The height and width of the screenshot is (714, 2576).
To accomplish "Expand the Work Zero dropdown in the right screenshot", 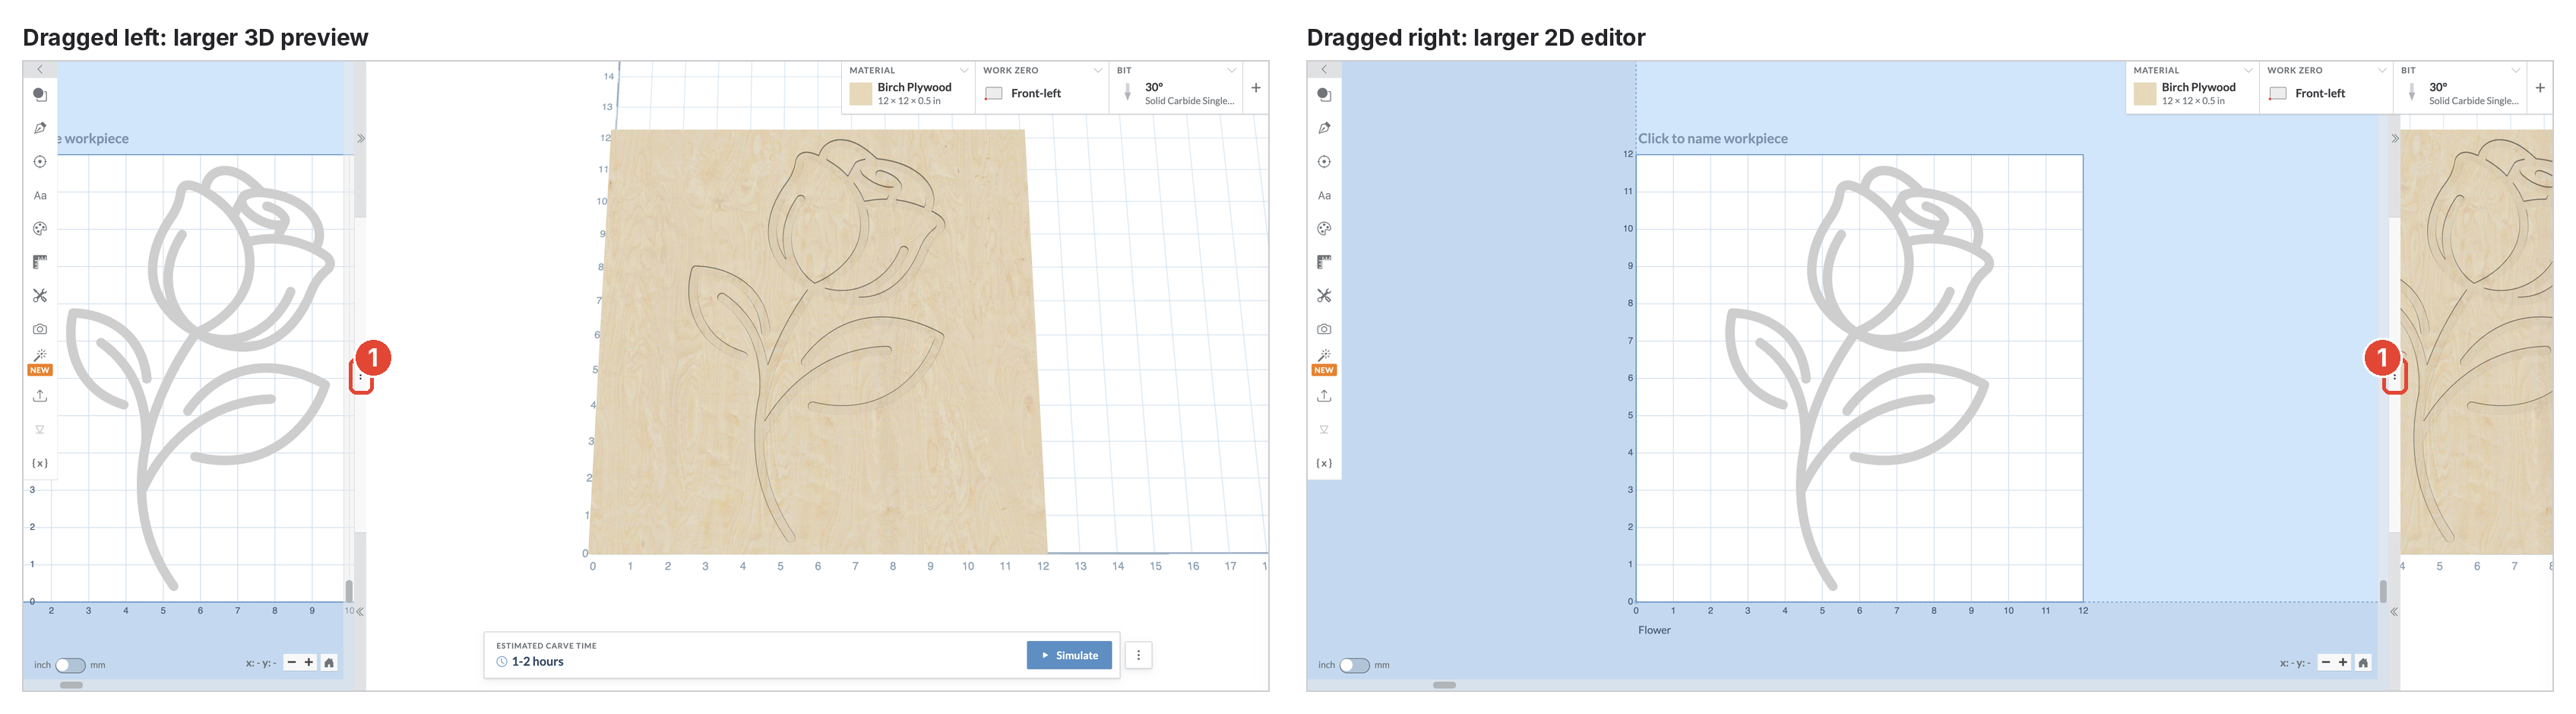I will pos(2382,70).
